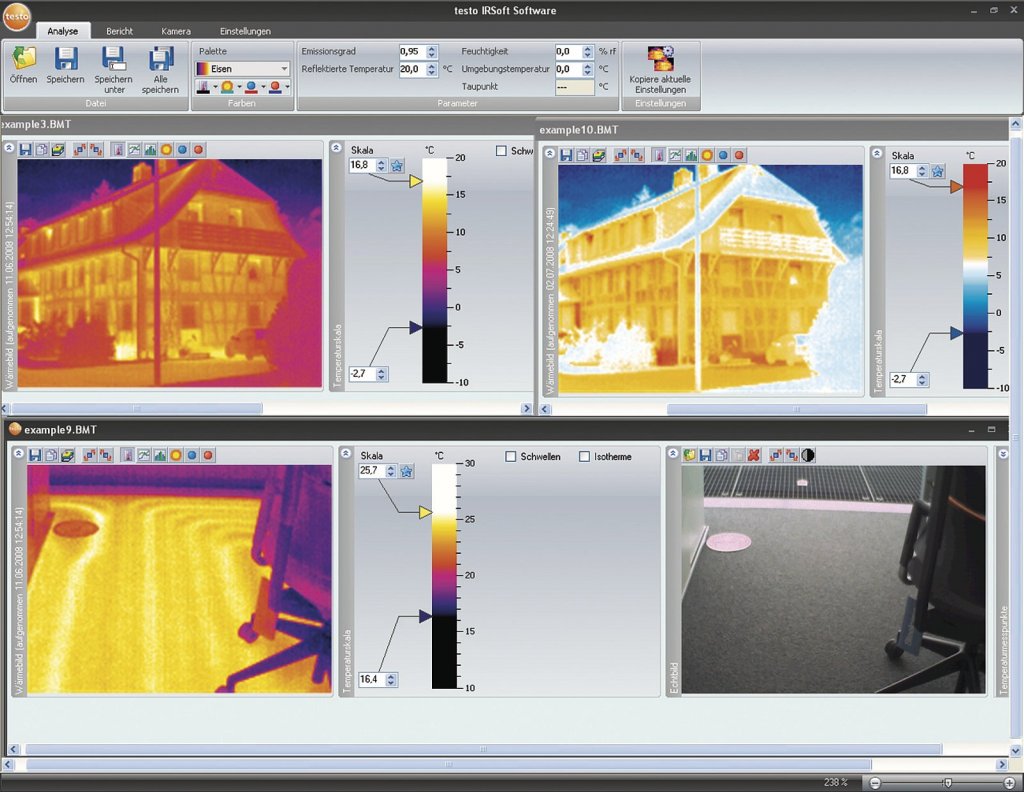Screen dimensions: 1024x792
Task: Click the 16,4 lower scale spinner in example9.BMT
Action: [391, 680]
